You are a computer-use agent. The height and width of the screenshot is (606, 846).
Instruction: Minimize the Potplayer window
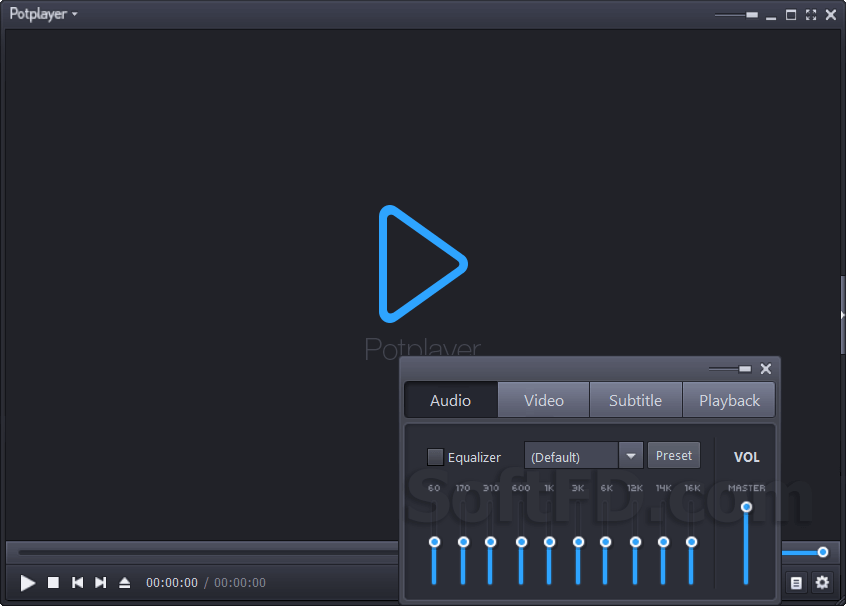coord(771,16)
